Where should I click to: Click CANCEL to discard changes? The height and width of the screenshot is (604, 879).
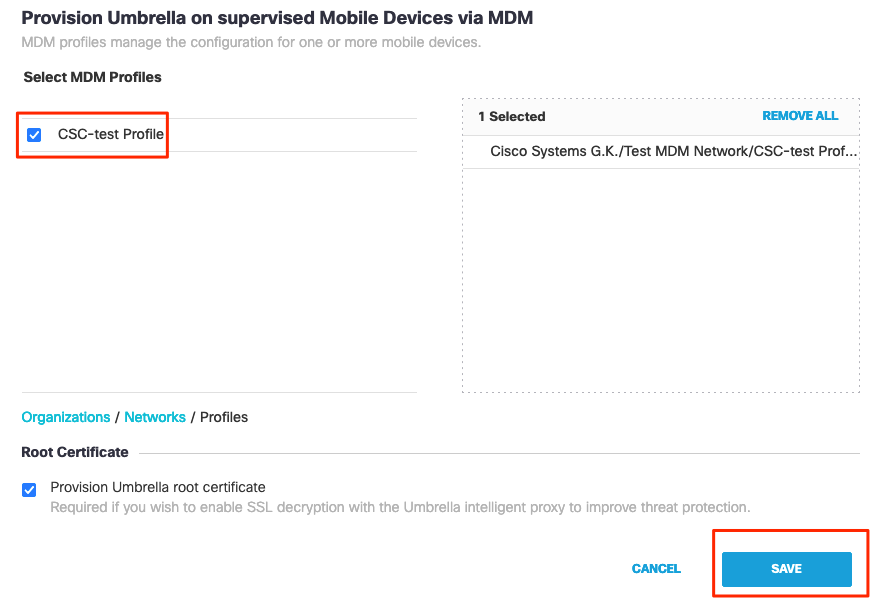(656, 568)
